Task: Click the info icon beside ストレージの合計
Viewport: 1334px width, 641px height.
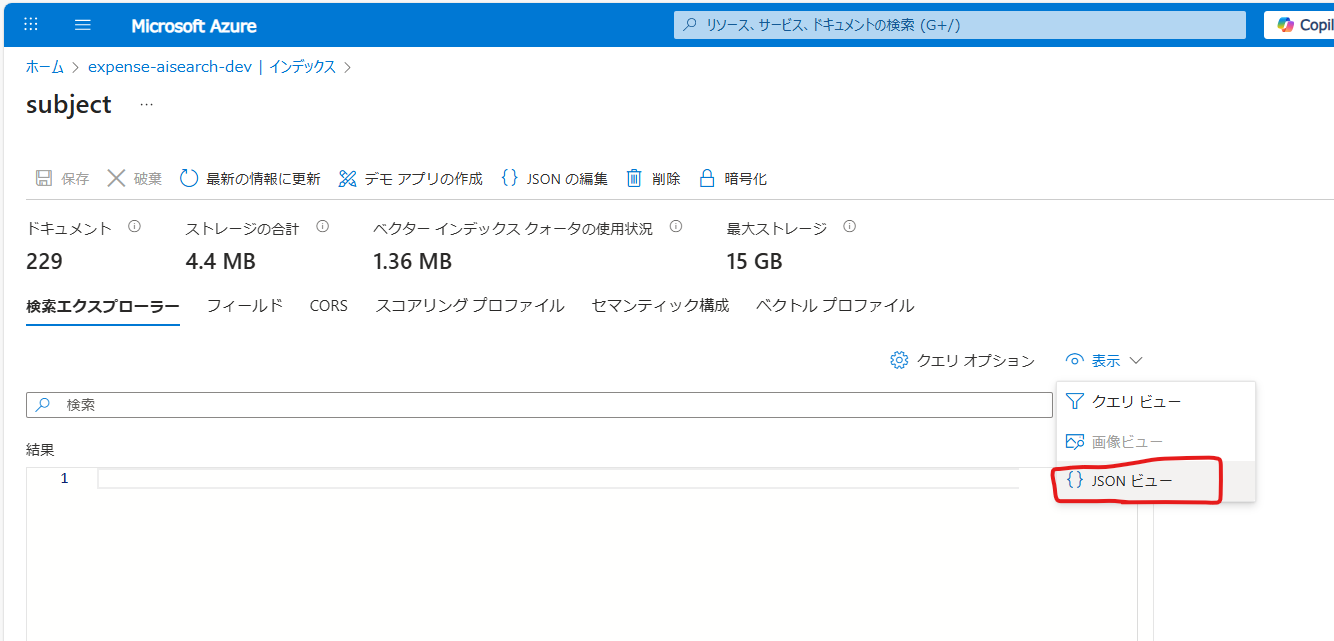Action: (x=322, y=227)
